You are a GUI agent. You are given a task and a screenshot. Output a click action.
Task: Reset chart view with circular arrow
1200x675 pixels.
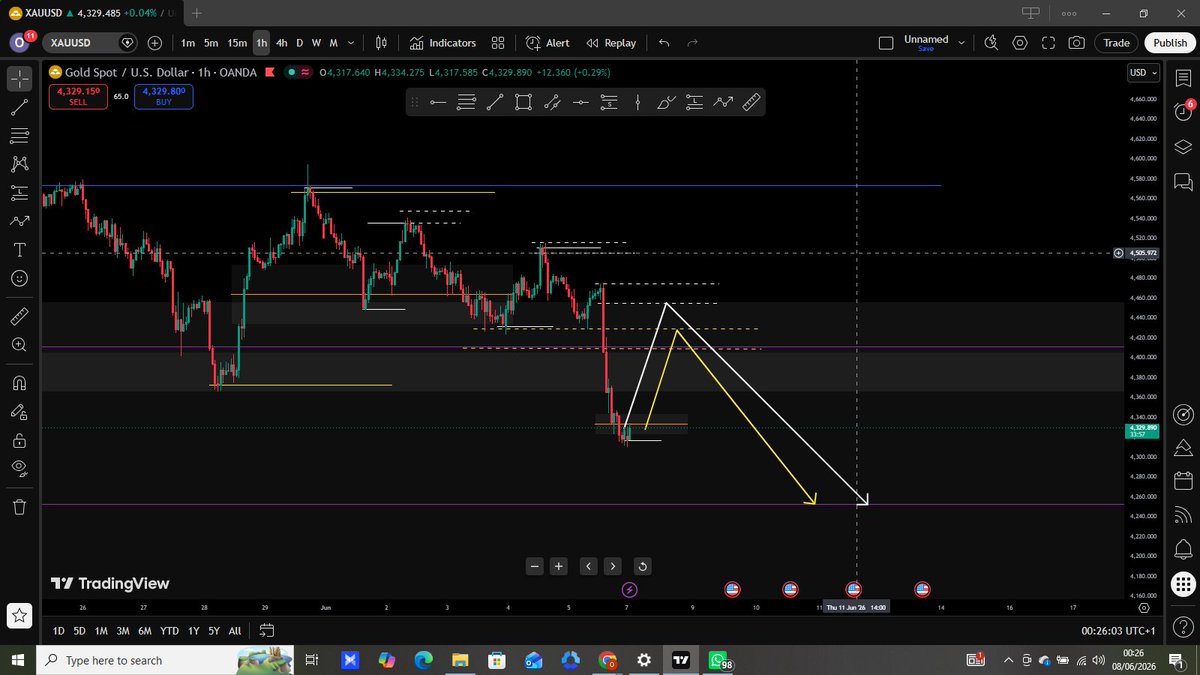[642, 566]
